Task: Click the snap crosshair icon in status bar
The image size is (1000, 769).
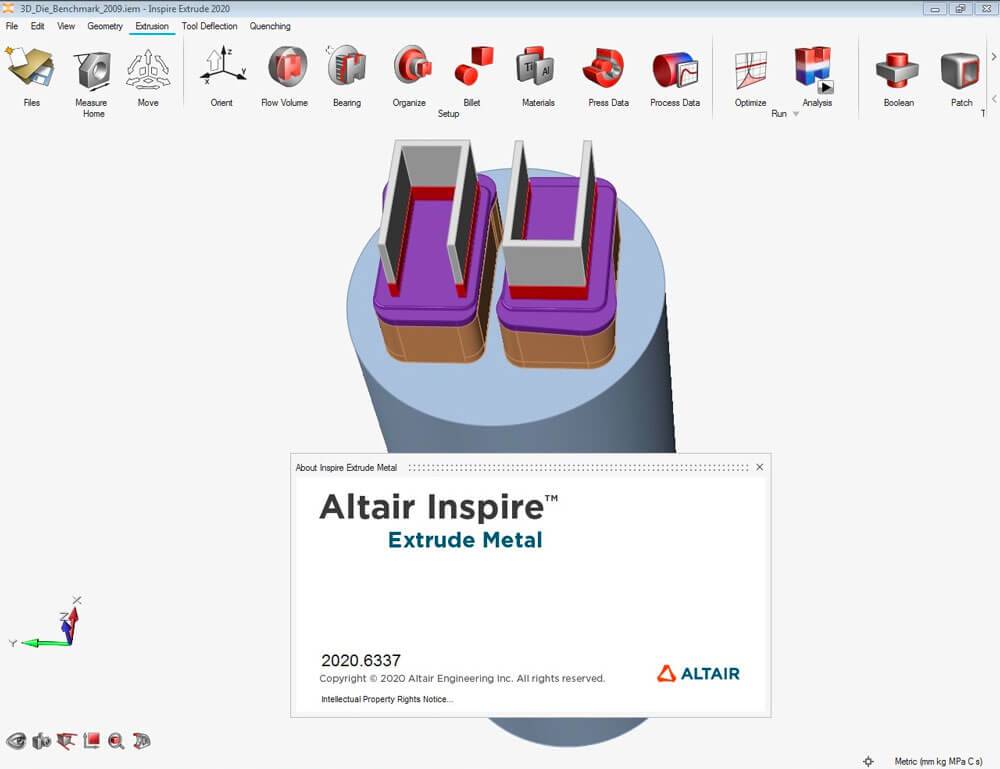Action: 868,761
